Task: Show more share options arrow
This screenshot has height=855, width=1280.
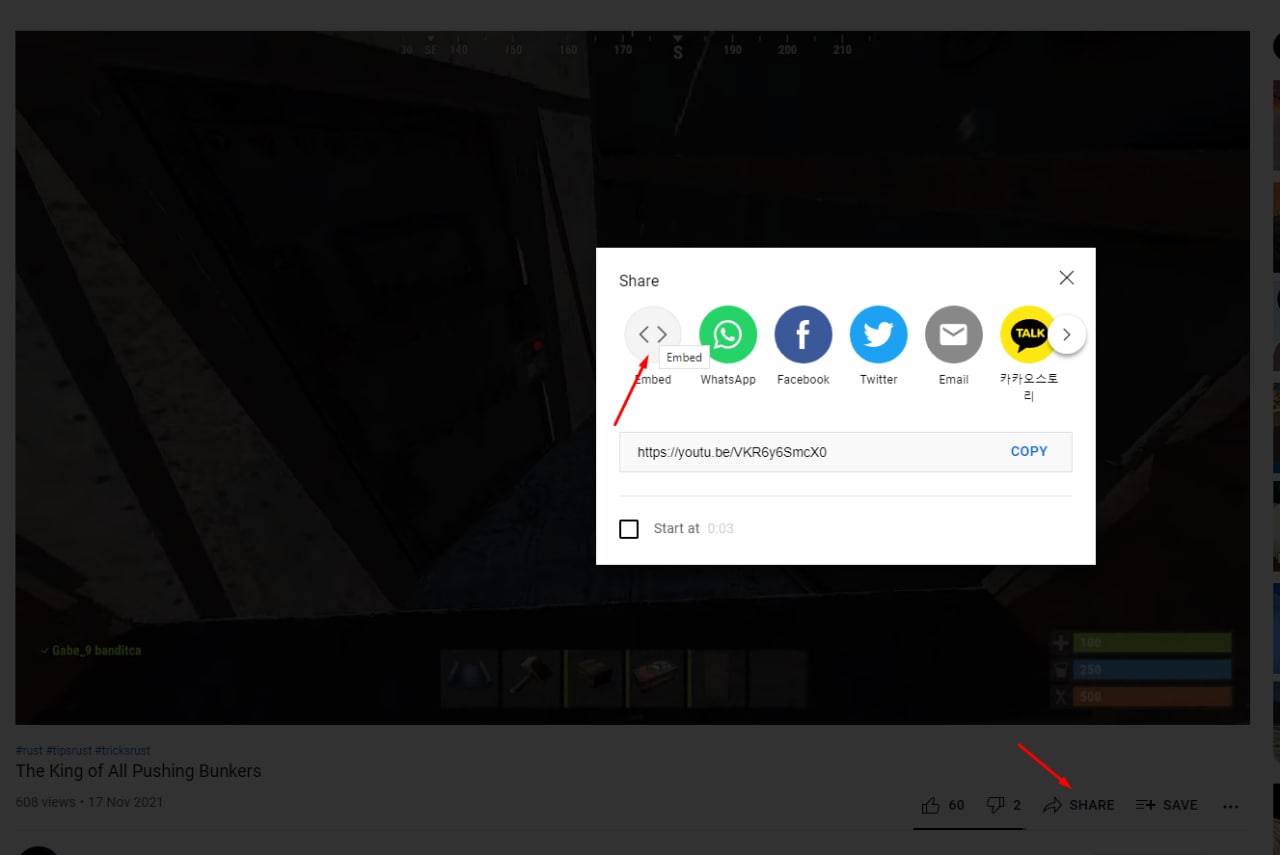Action: (1067, 334)
